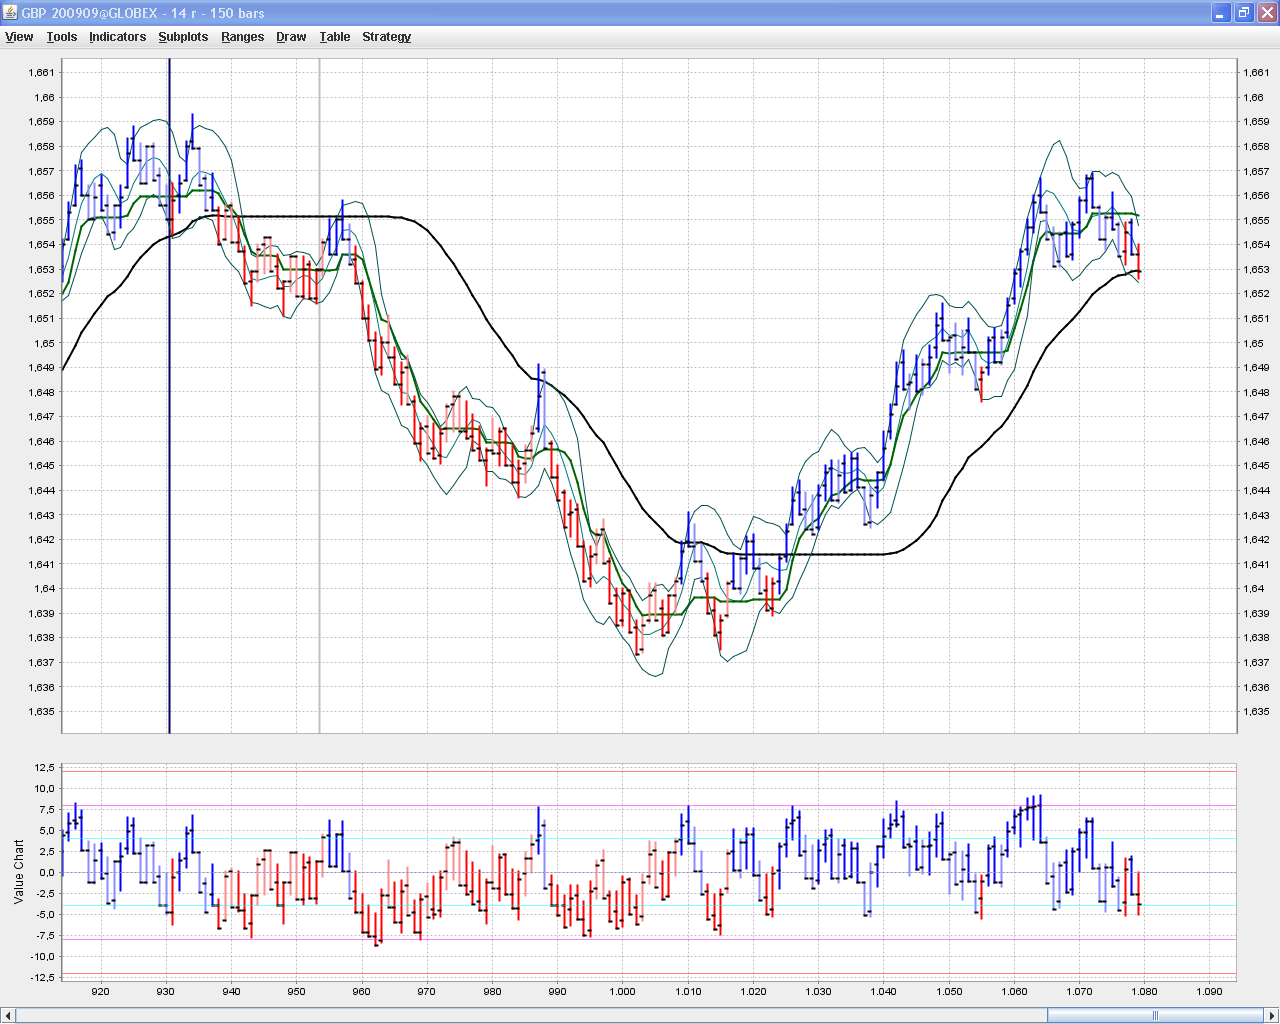Restore the window using title bar restore button

1243,13
